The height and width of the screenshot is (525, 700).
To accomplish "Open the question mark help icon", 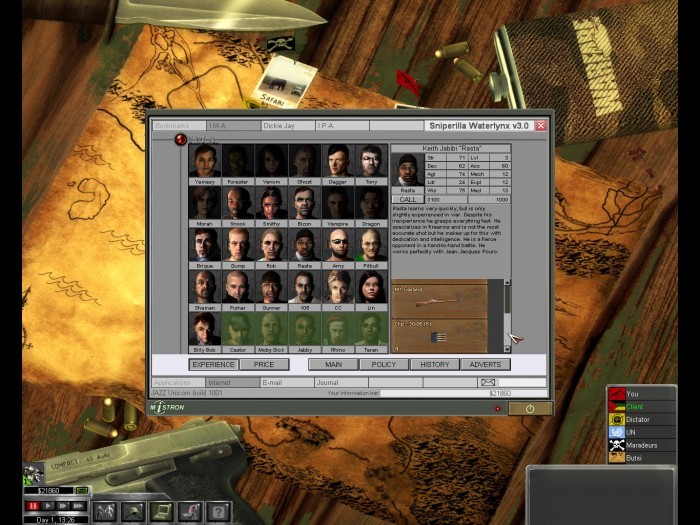I will point(219,512).
